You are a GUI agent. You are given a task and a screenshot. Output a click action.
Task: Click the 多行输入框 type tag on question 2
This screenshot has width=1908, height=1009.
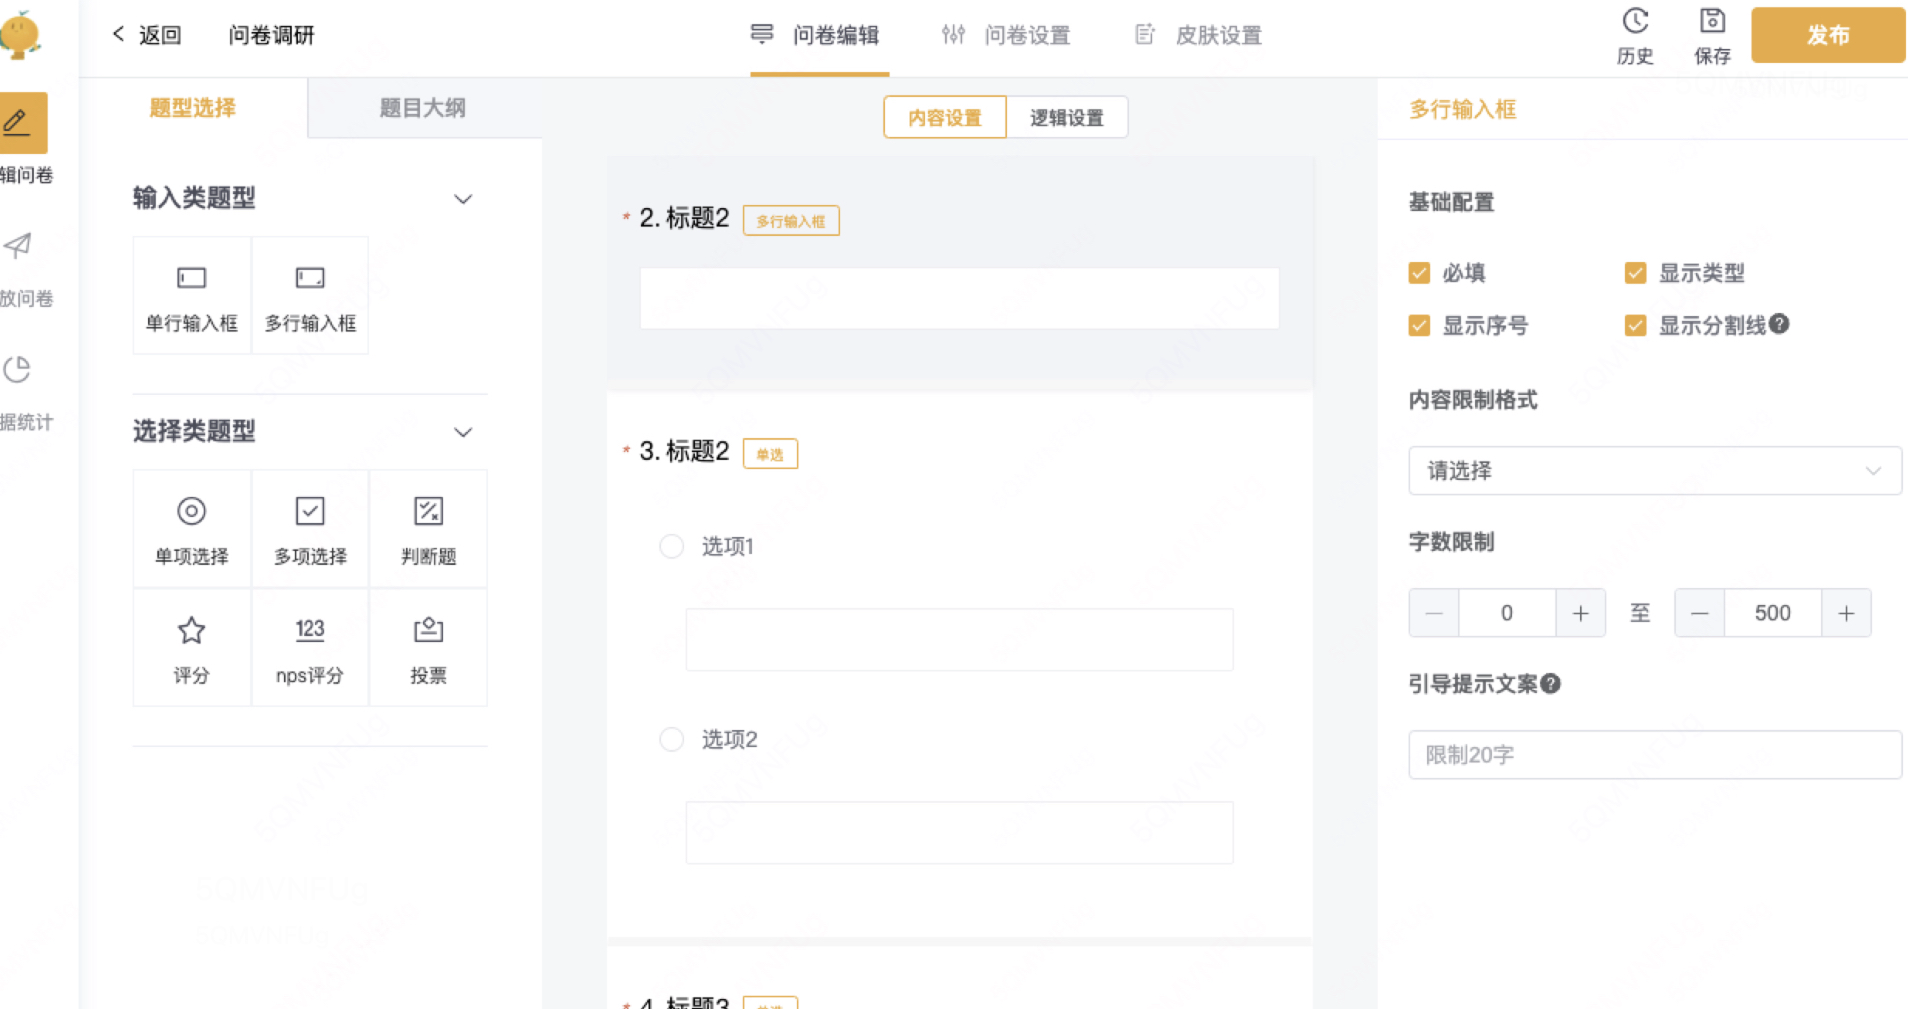point(791,221)
